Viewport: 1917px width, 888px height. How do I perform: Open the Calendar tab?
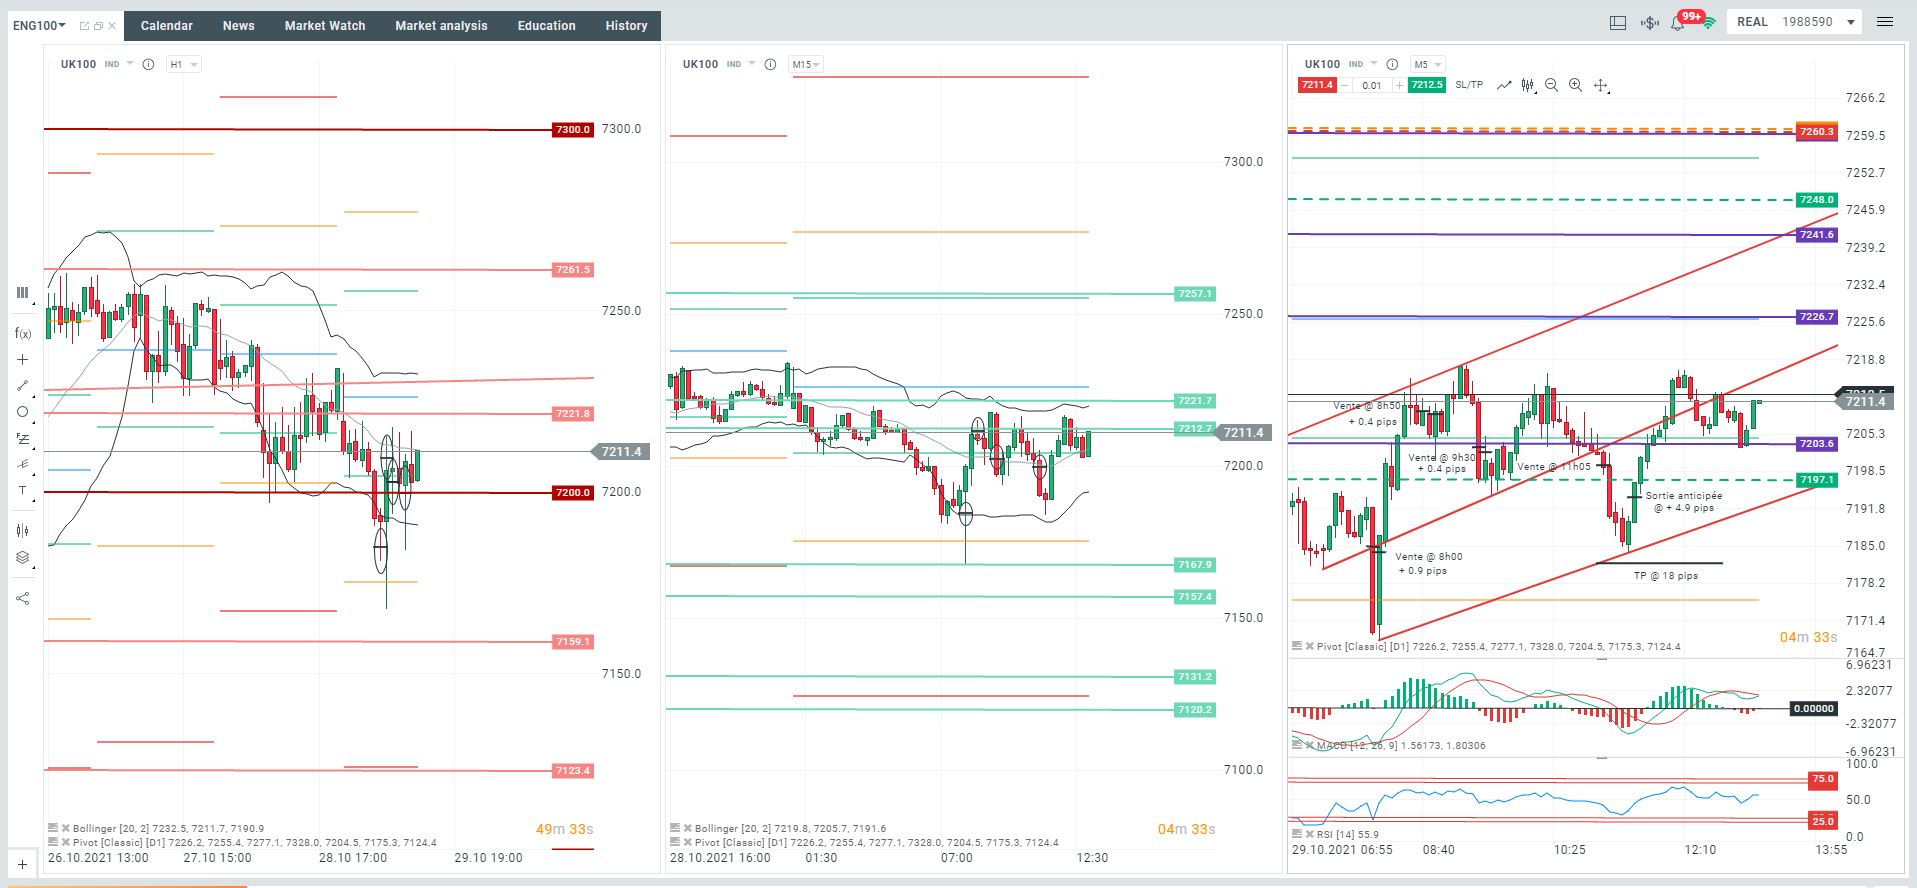click(x=167, y=26)
